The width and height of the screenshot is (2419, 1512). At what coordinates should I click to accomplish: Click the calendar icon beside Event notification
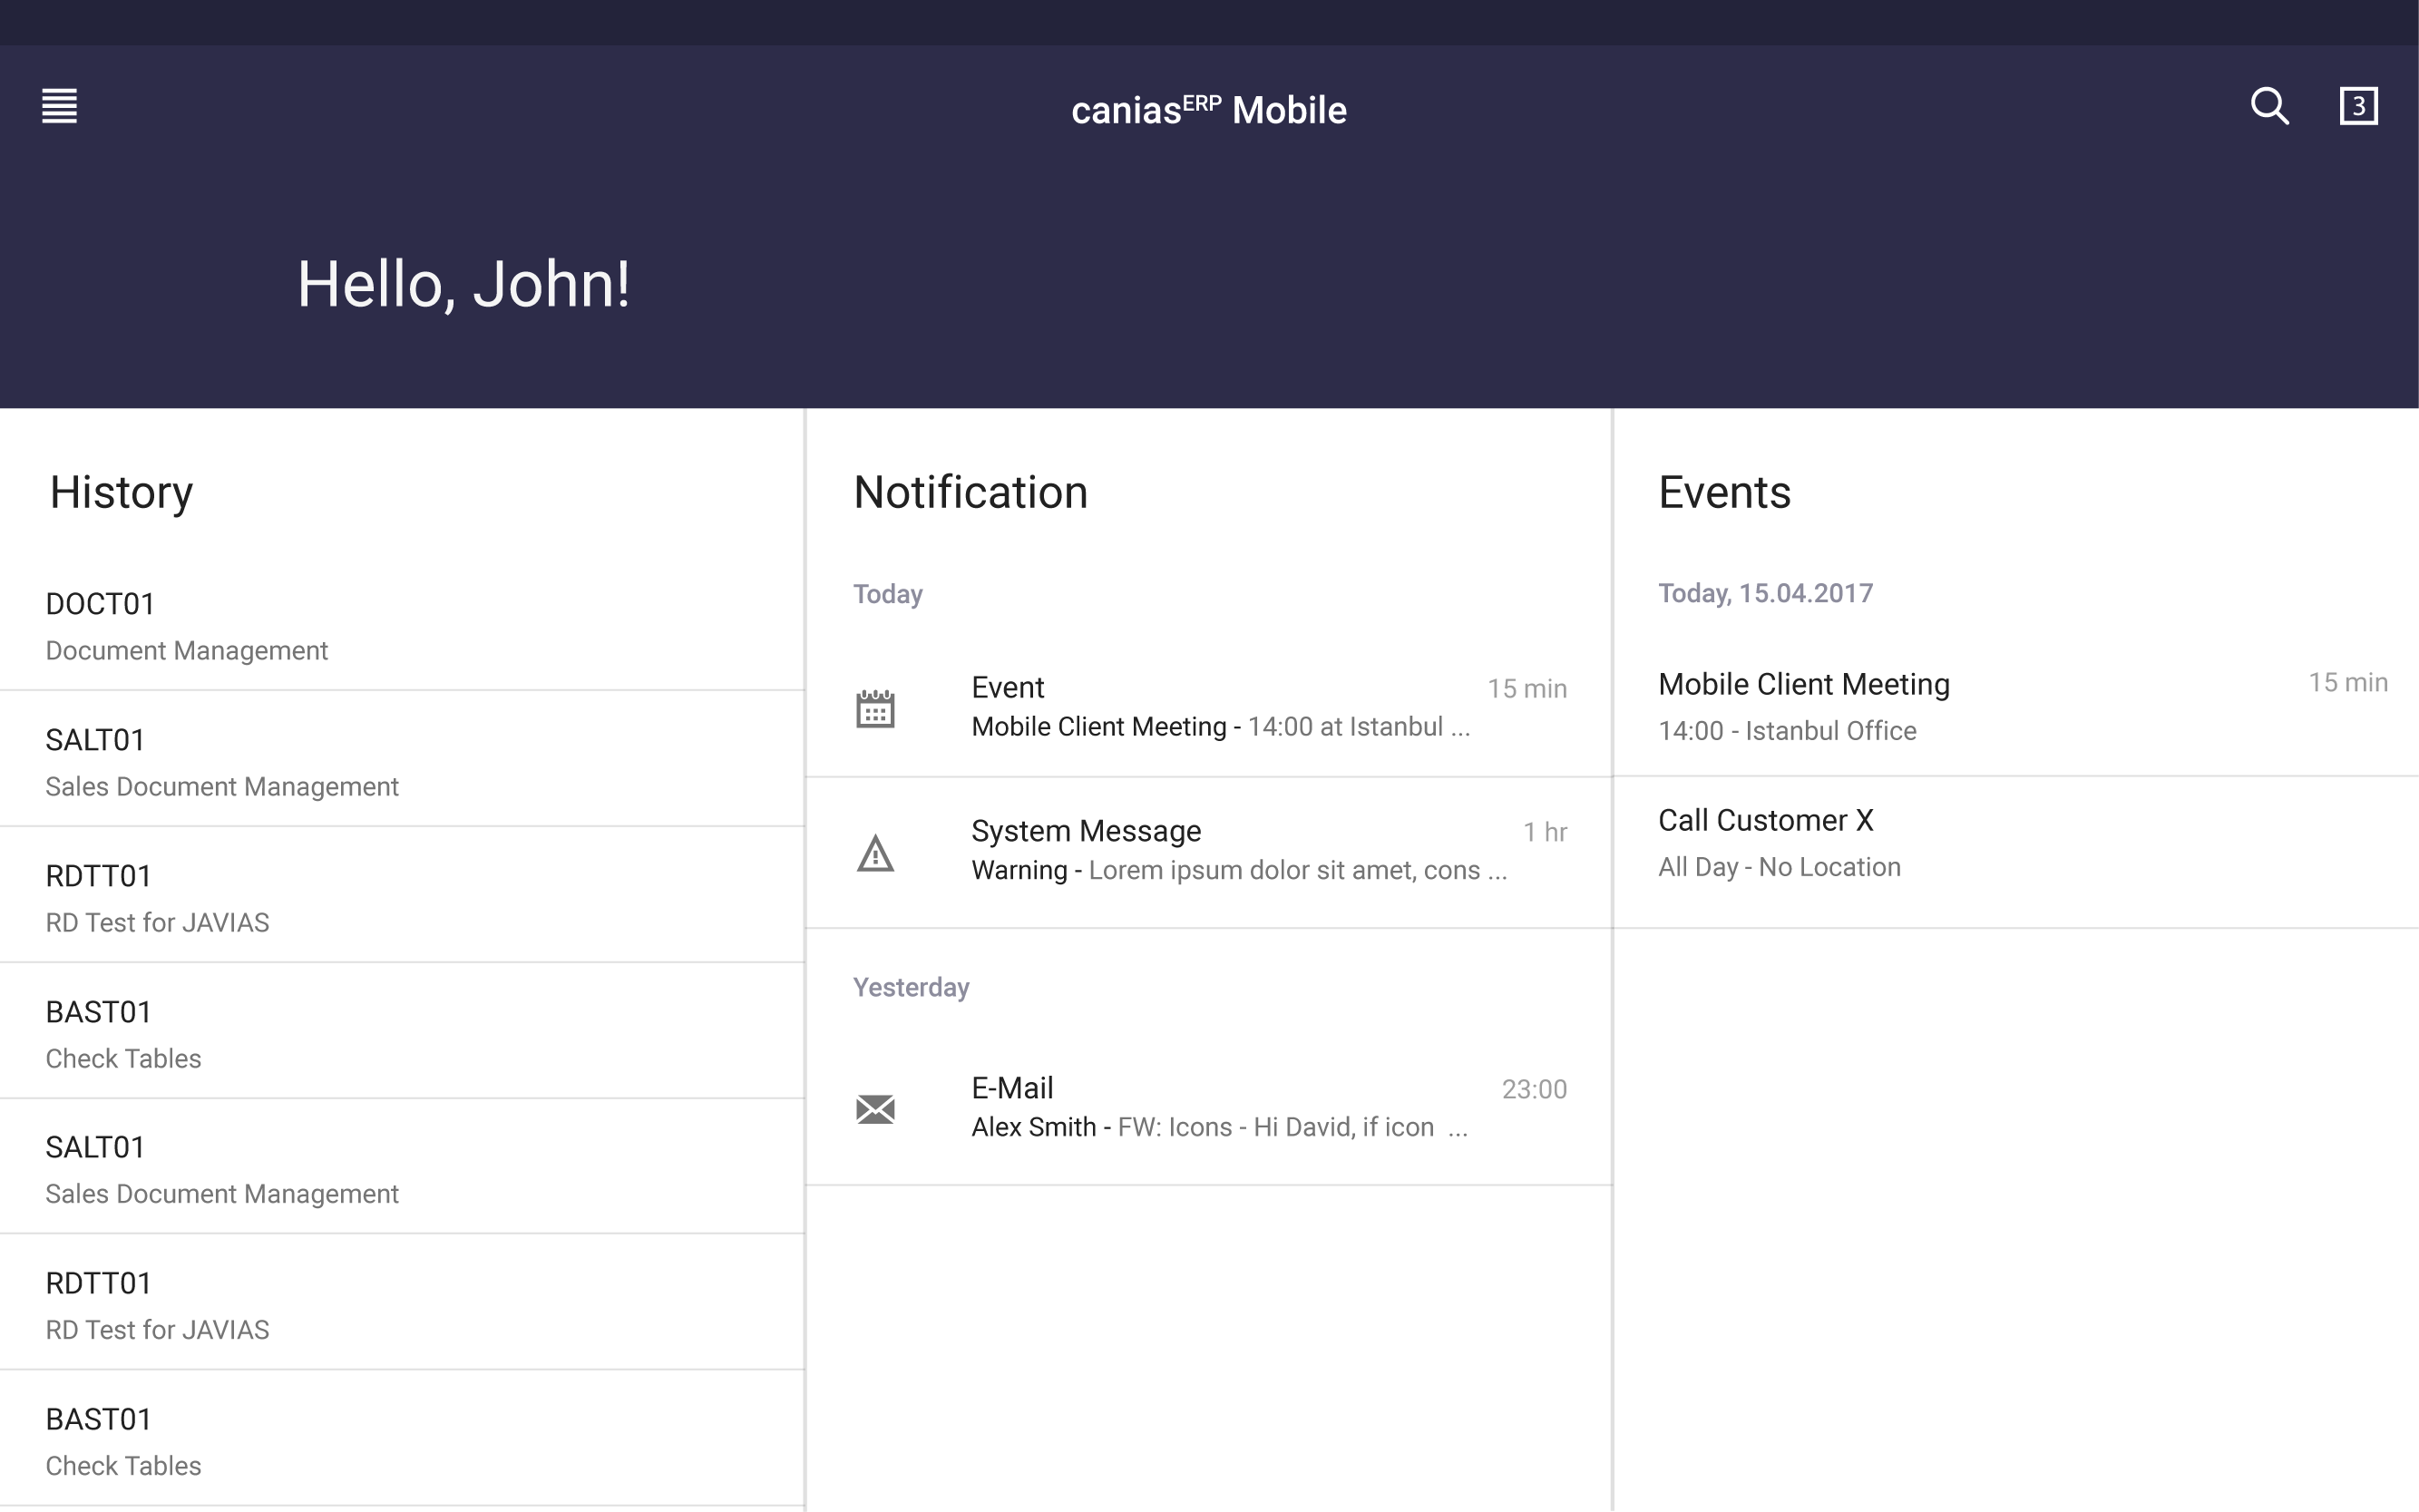click(x=875, y=708)
